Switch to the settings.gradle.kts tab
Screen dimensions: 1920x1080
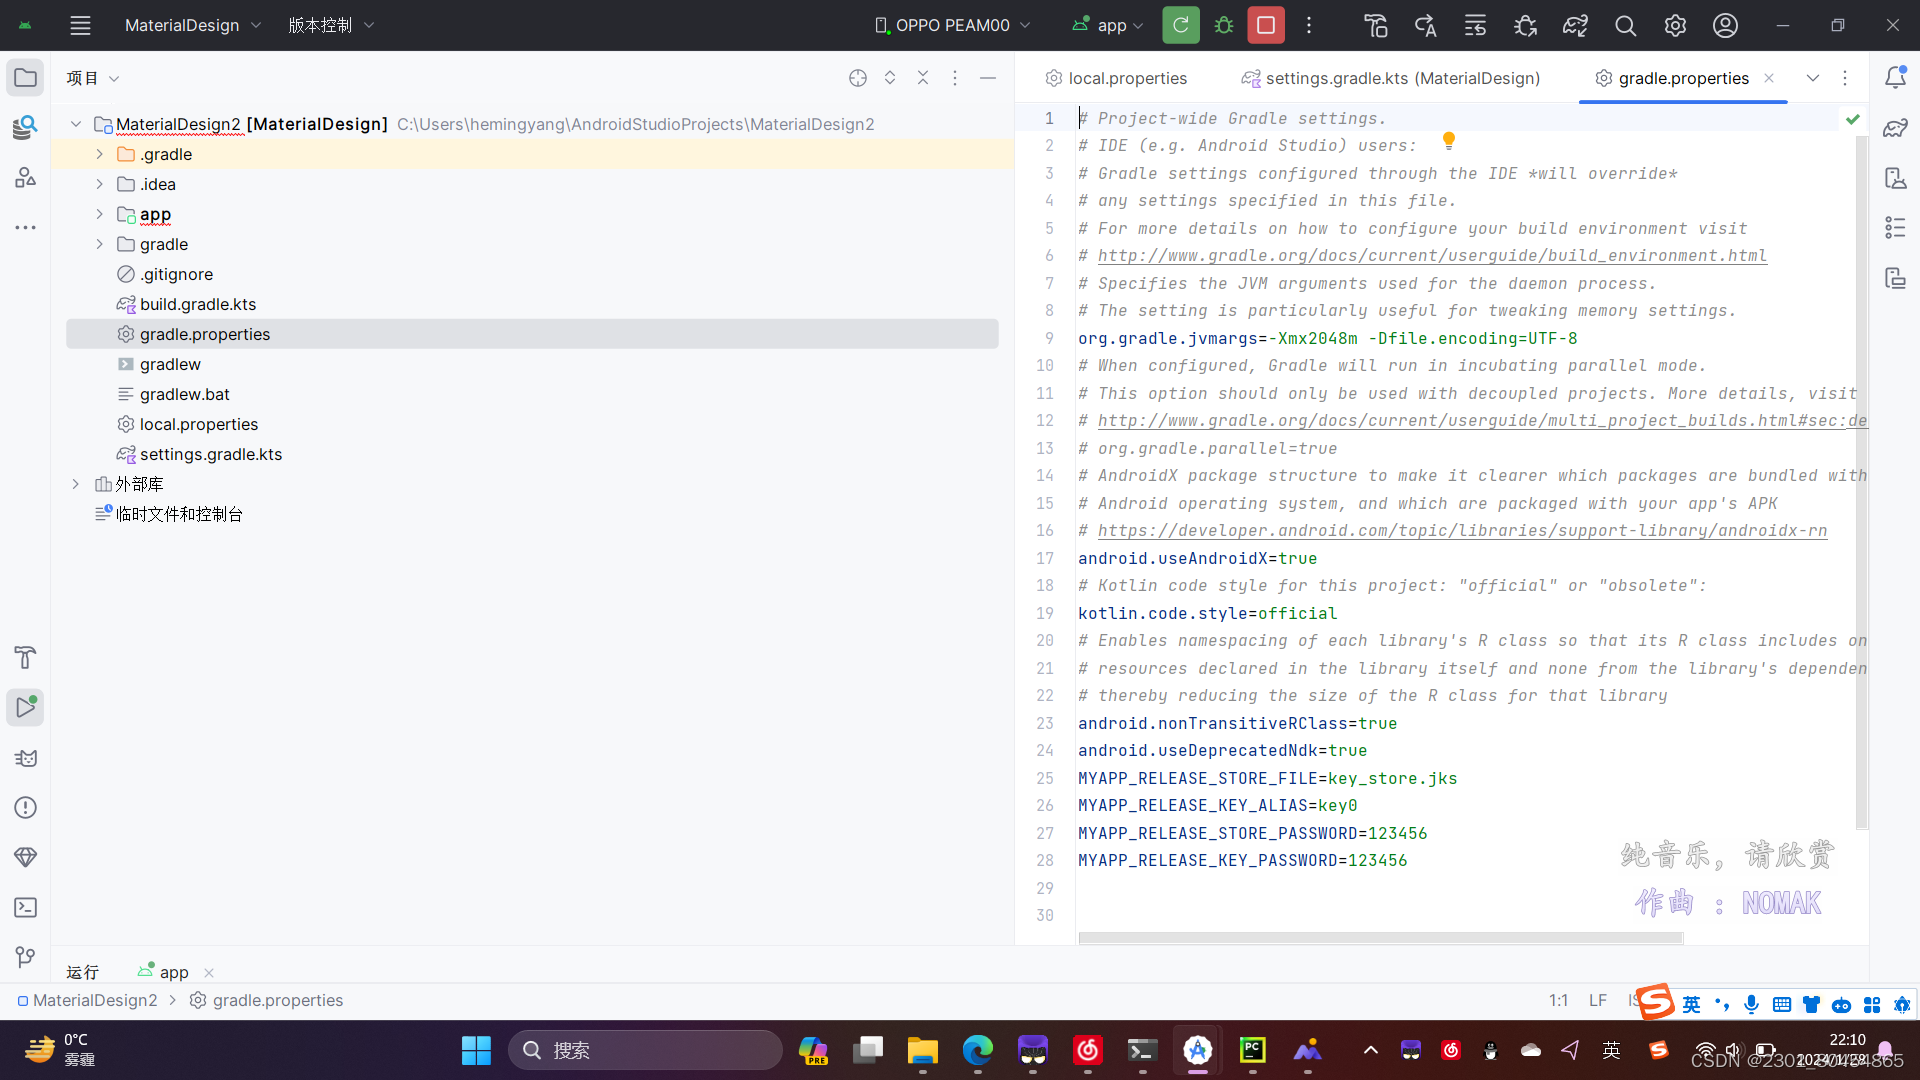click(1390, 77)
